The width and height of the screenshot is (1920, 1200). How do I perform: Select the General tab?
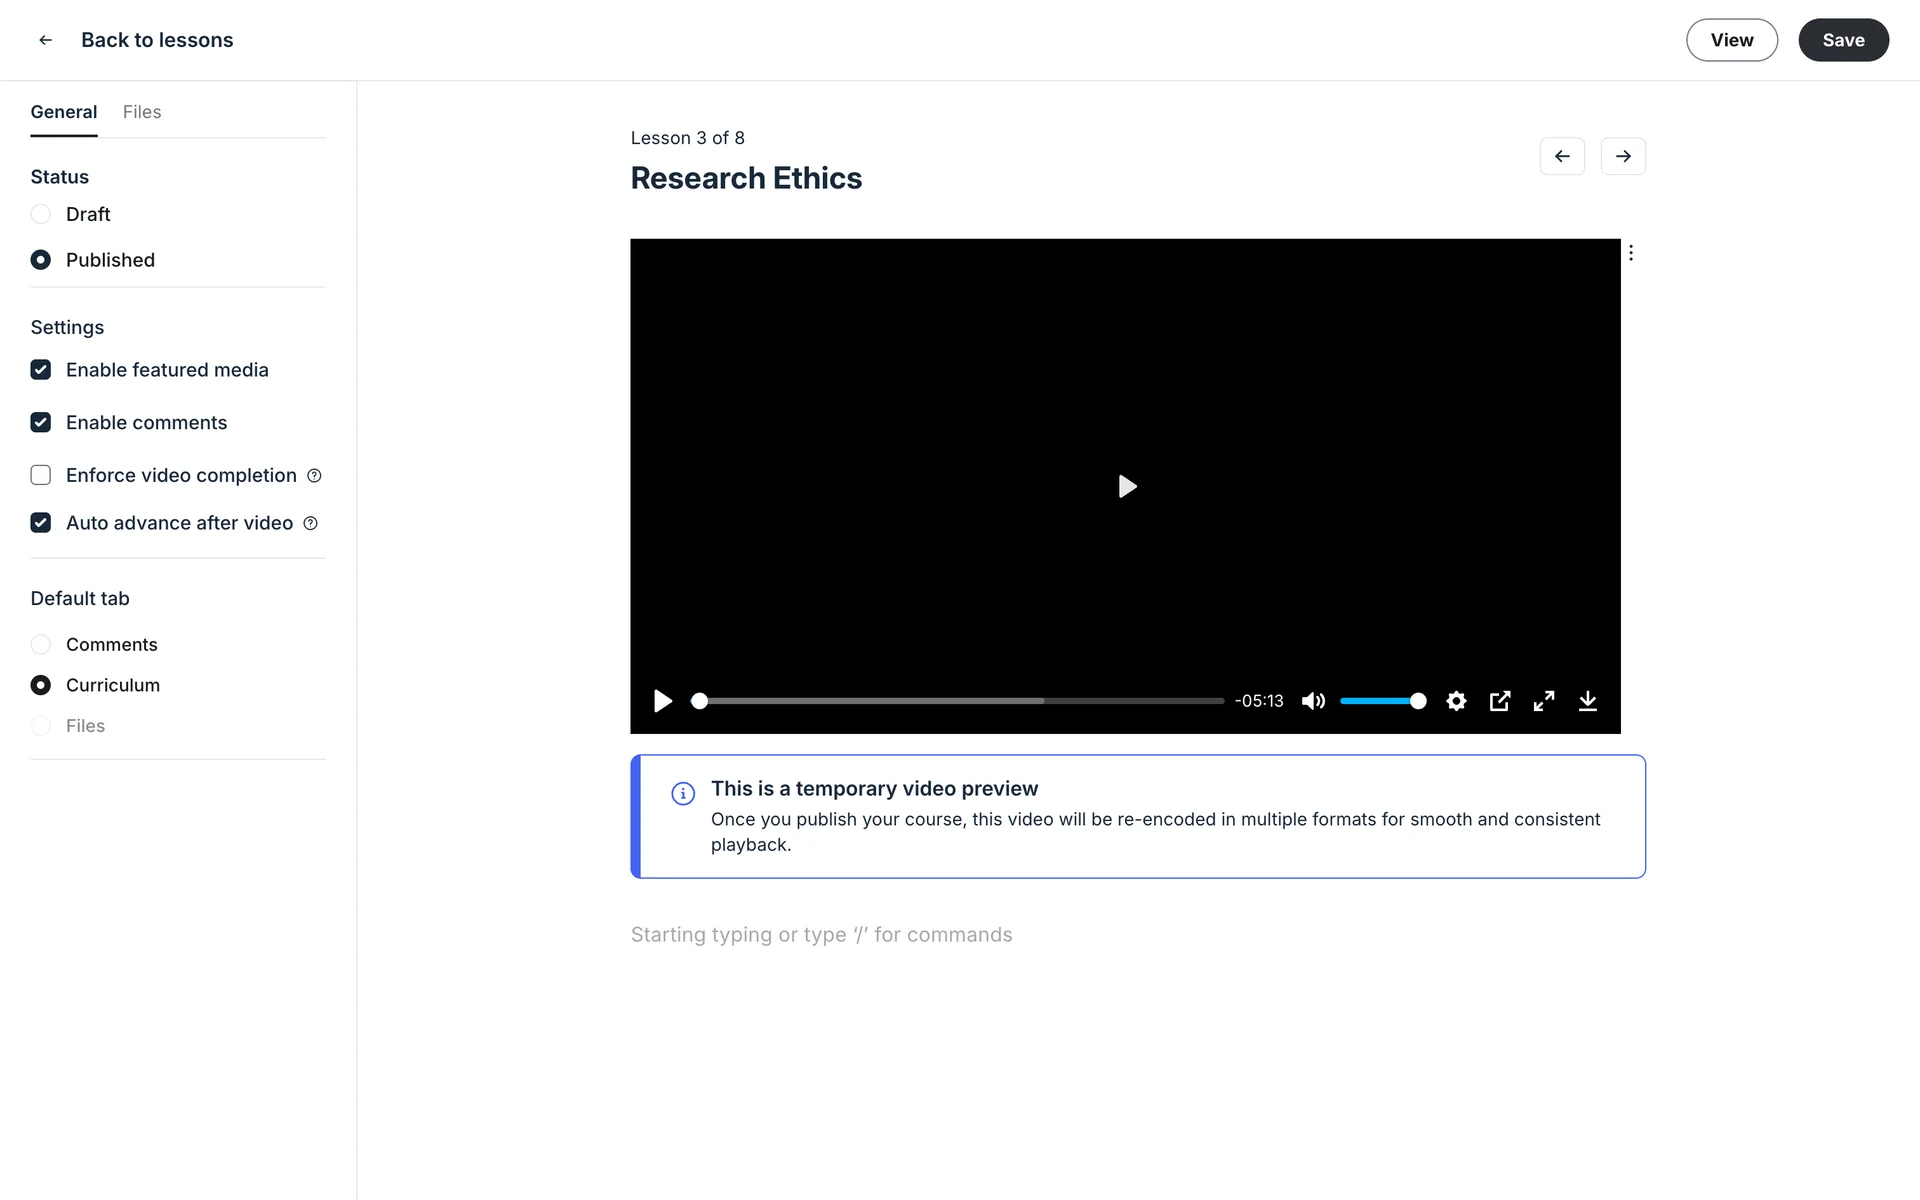pyautogui.click(x=64, y=112)
